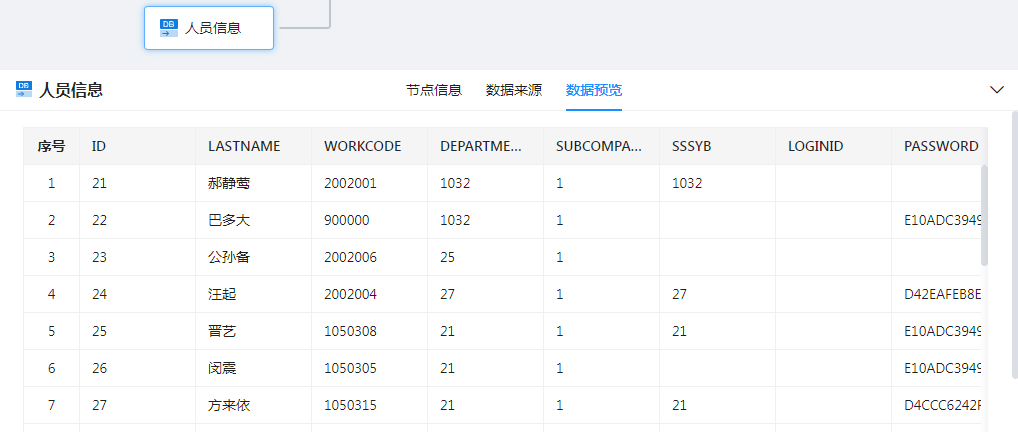Open the 数据来源 tab
This screenshot has height=438, width=1018.
[x=513, y=90]
